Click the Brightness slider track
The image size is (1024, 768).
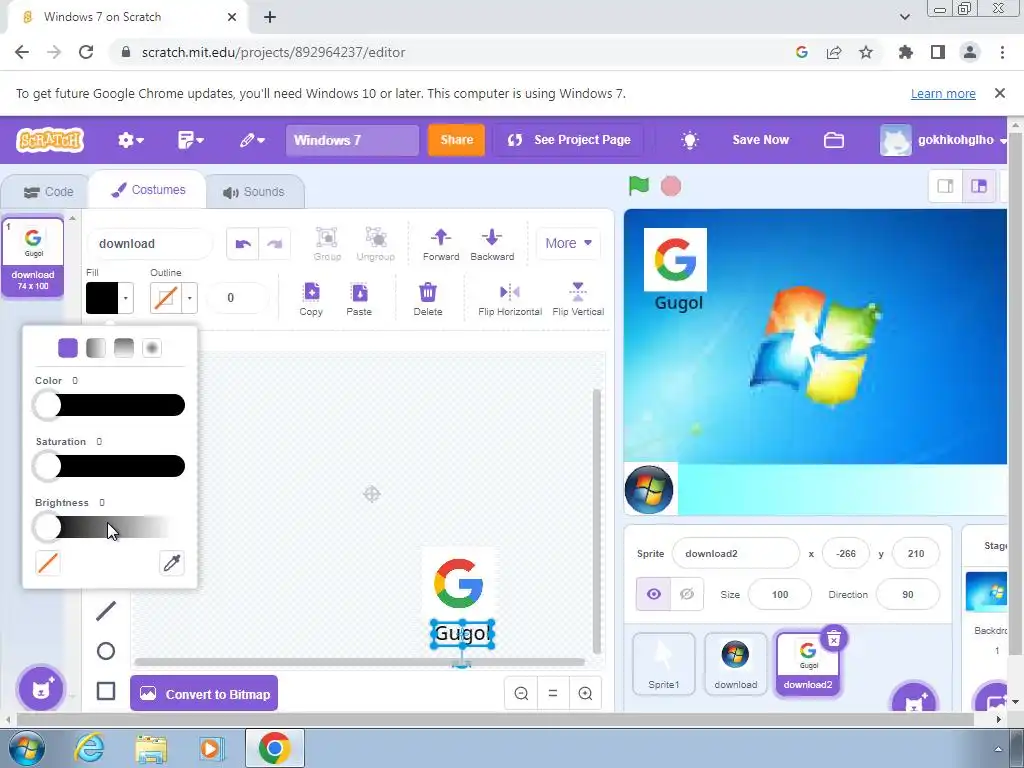pyautogui.click(x=110, y=527)
